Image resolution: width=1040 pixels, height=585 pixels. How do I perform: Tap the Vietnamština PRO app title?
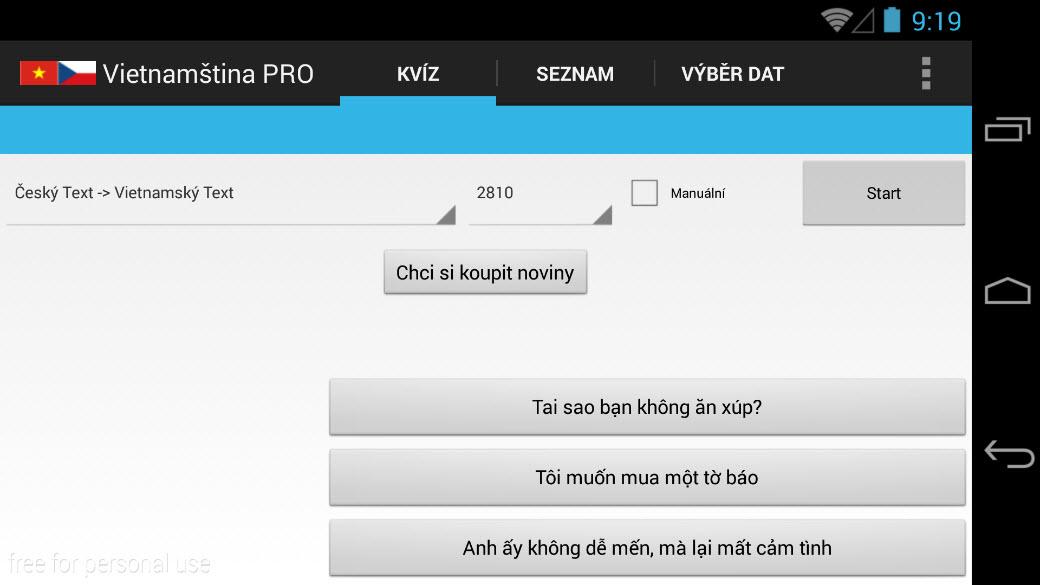coord(208,74)
